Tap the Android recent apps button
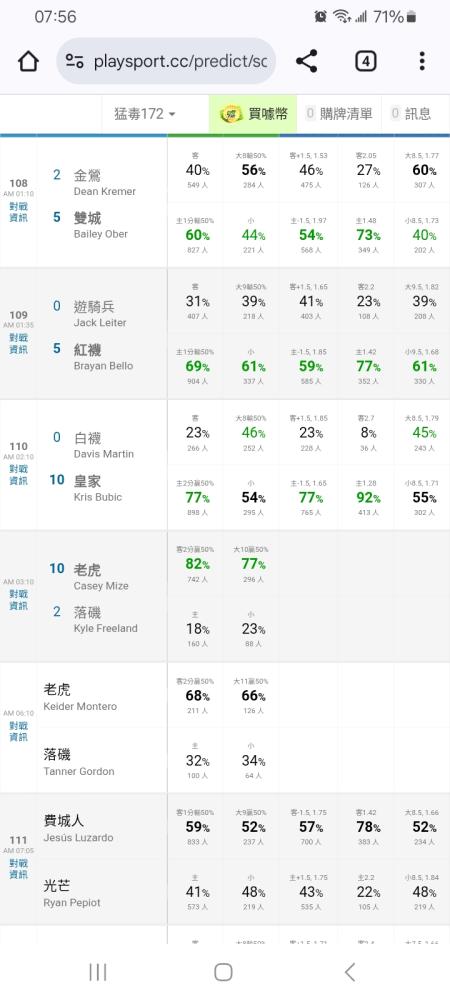Screen dimensions: 450x1000 click(98, 972)
